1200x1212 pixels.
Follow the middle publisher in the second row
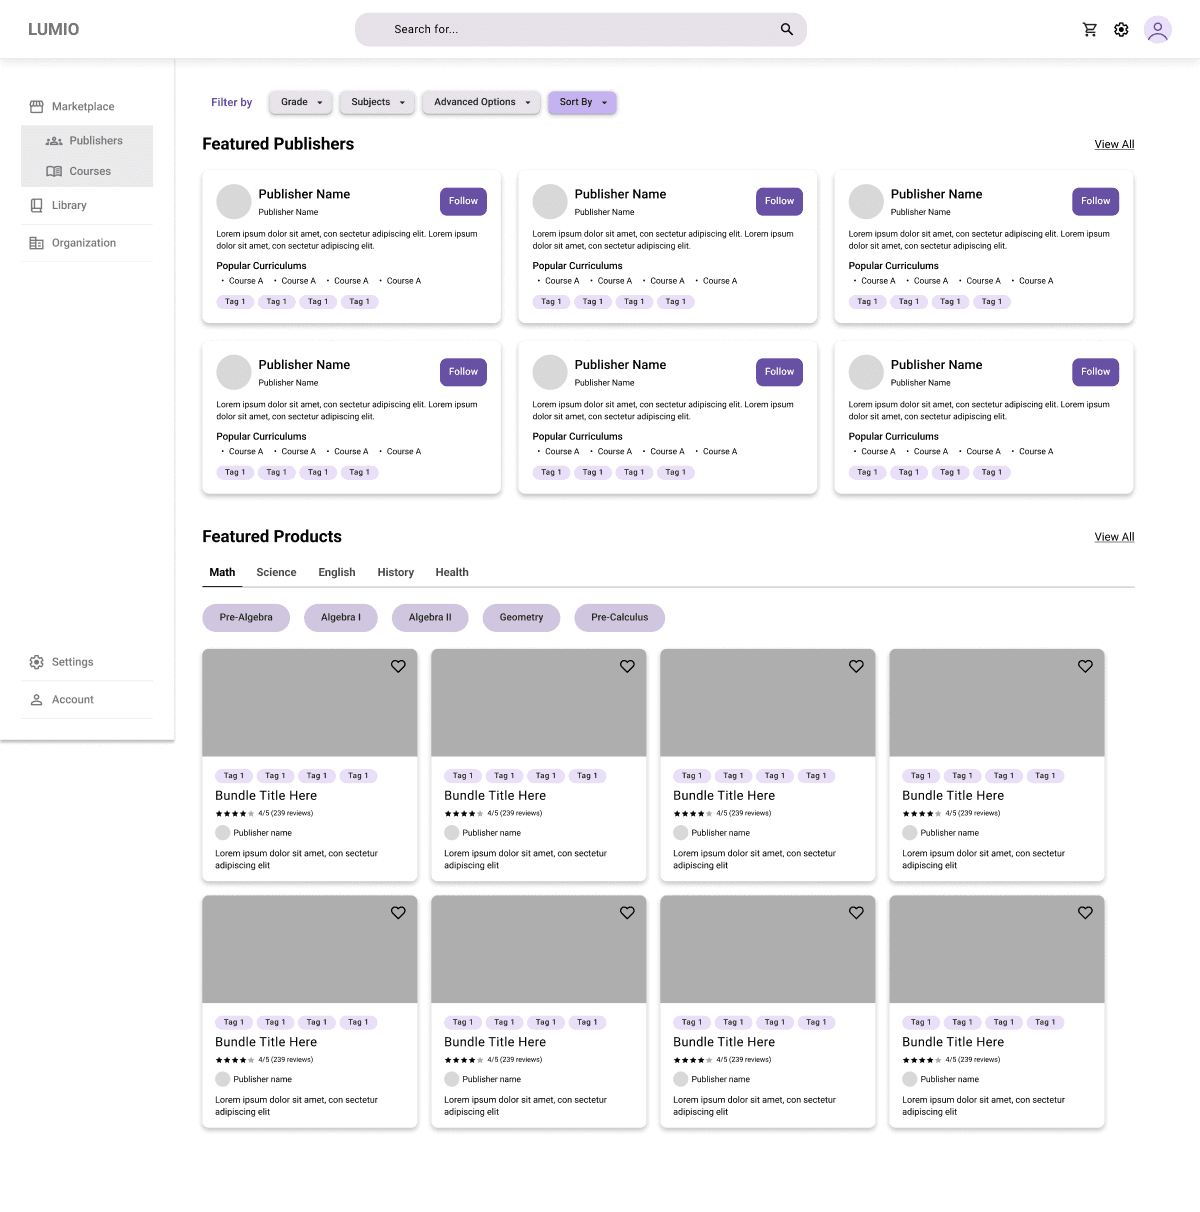point(779,372)
